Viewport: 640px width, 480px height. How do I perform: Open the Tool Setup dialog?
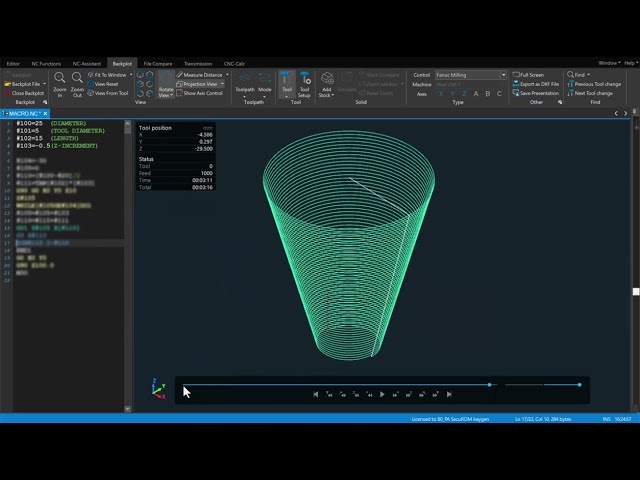pyautogui.click(x=304, y=84)
